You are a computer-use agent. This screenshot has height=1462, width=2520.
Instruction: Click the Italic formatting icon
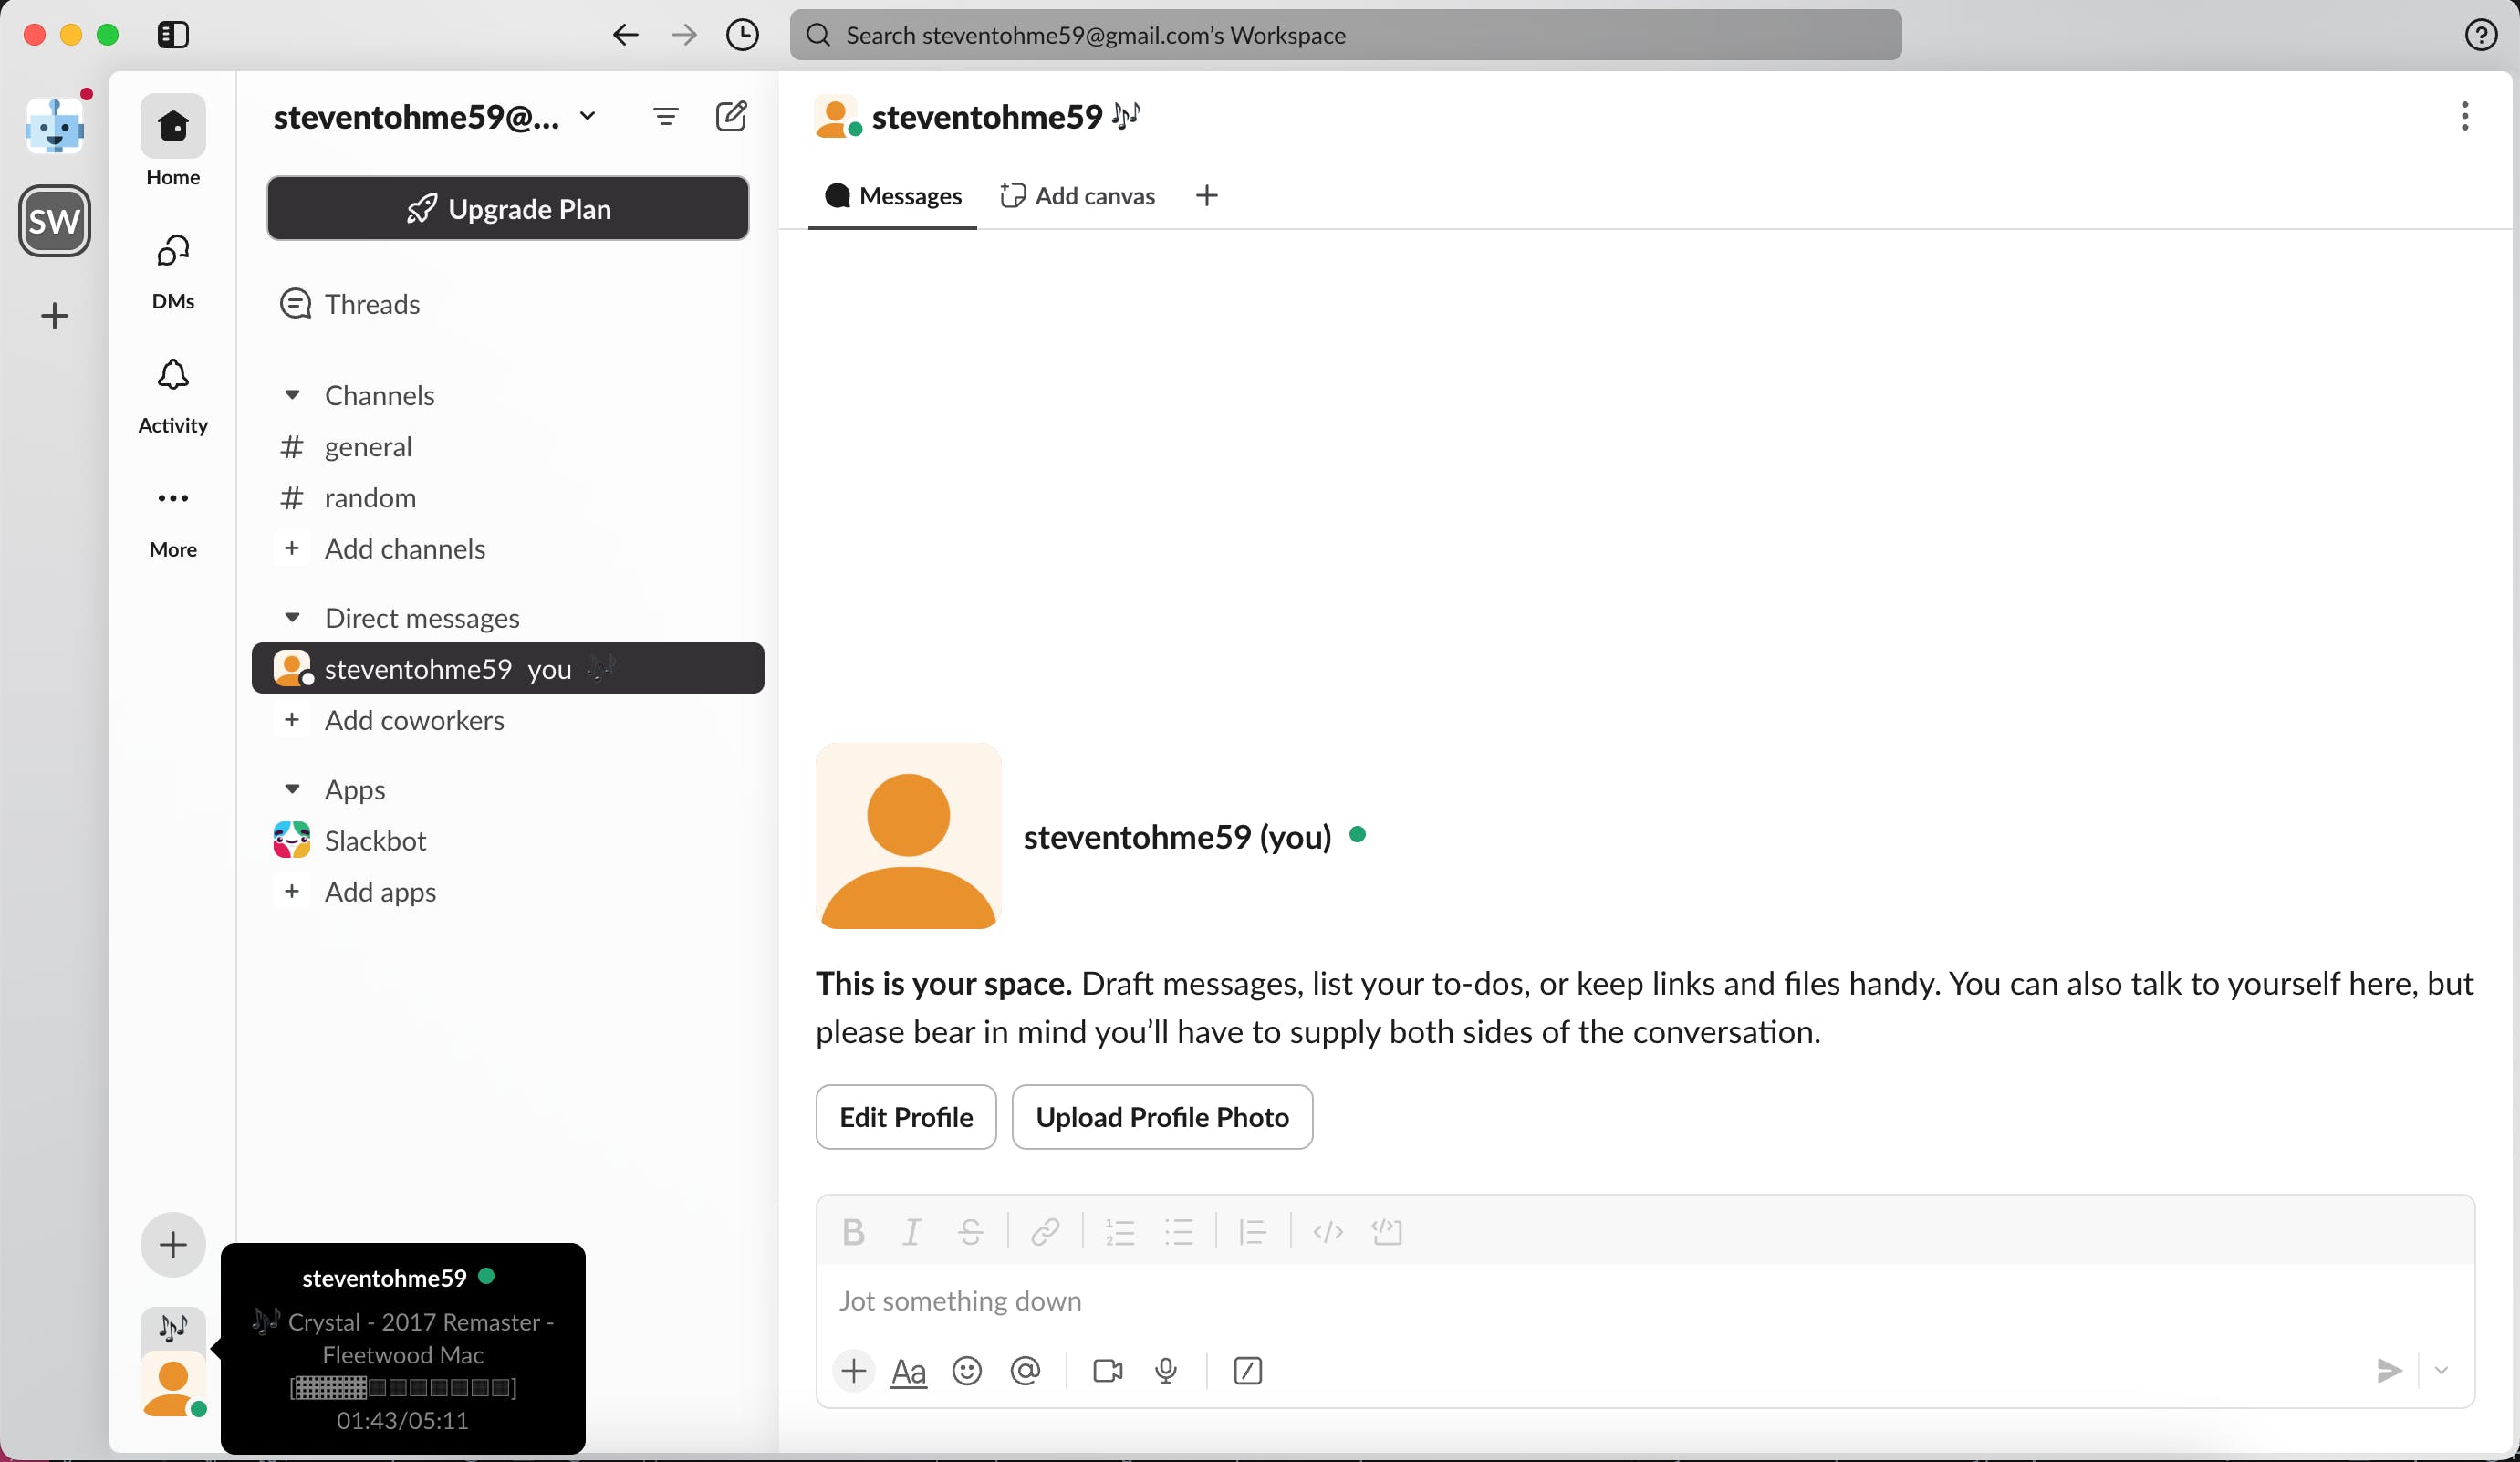913,1232
